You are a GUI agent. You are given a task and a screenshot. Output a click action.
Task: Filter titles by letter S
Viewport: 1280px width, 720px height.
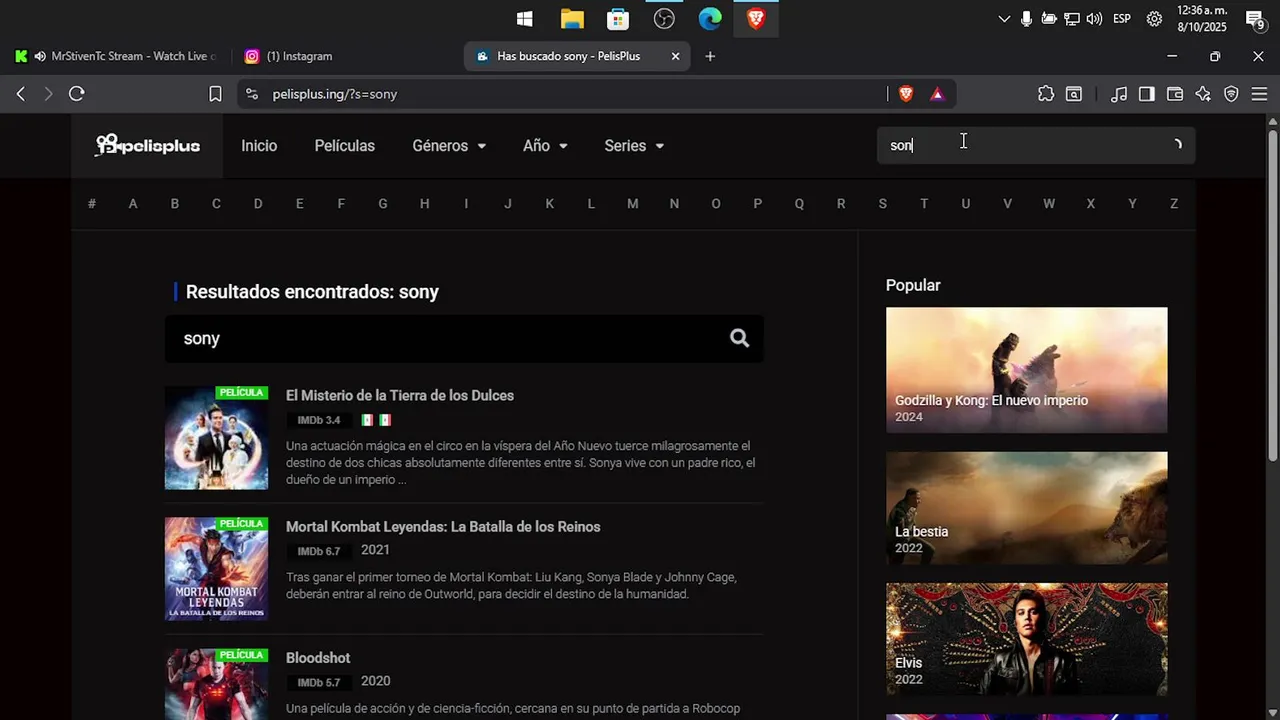tap(882, 204)
